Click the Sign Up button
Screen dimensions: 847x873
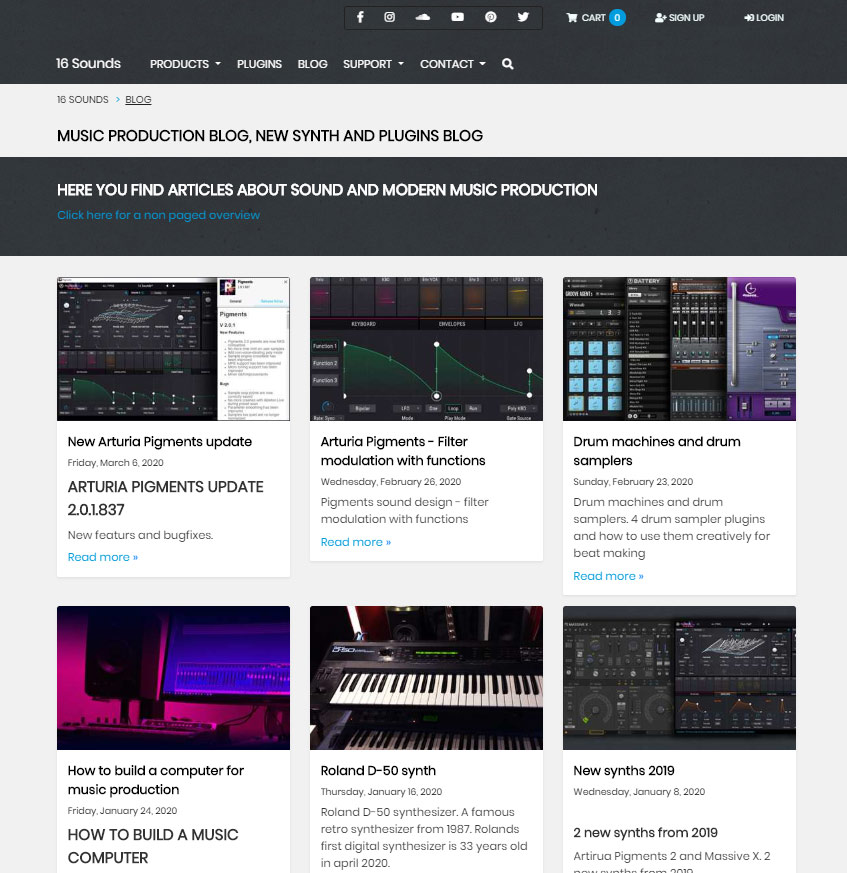(680, 18)
